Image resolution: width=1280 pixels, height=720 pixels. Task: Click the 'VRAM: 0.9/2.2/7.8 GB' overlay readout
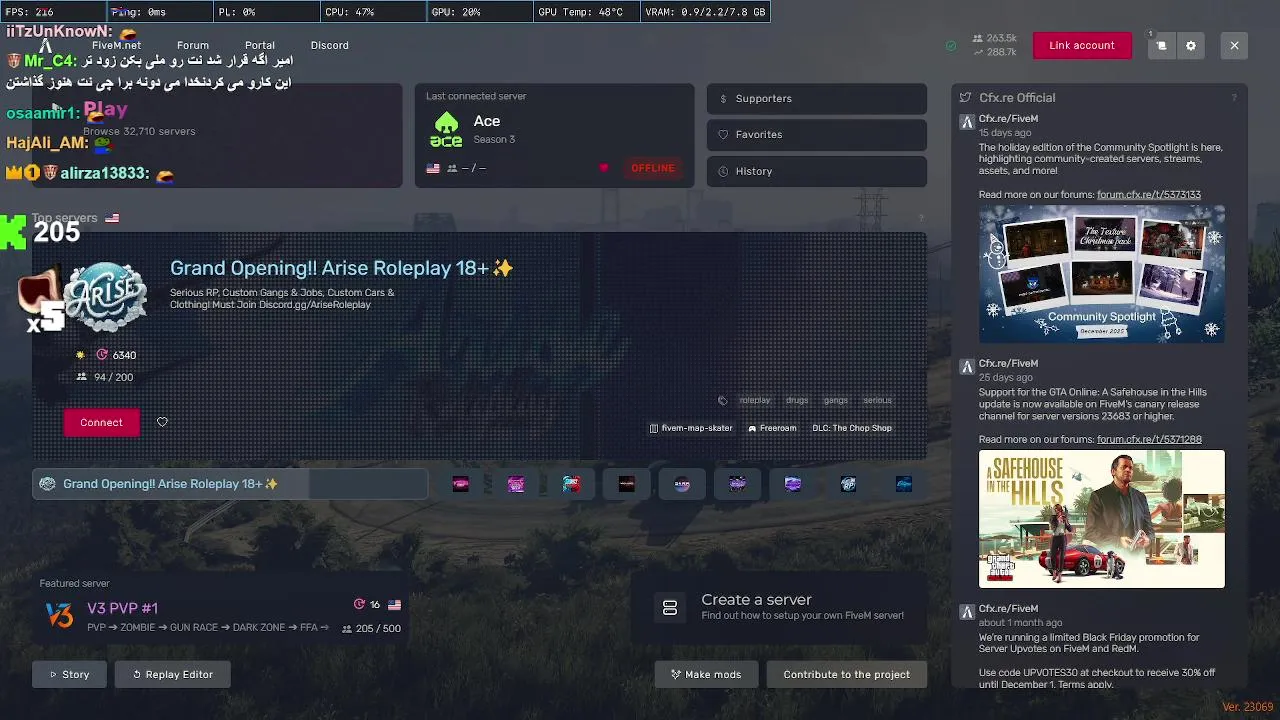(706, 12)
